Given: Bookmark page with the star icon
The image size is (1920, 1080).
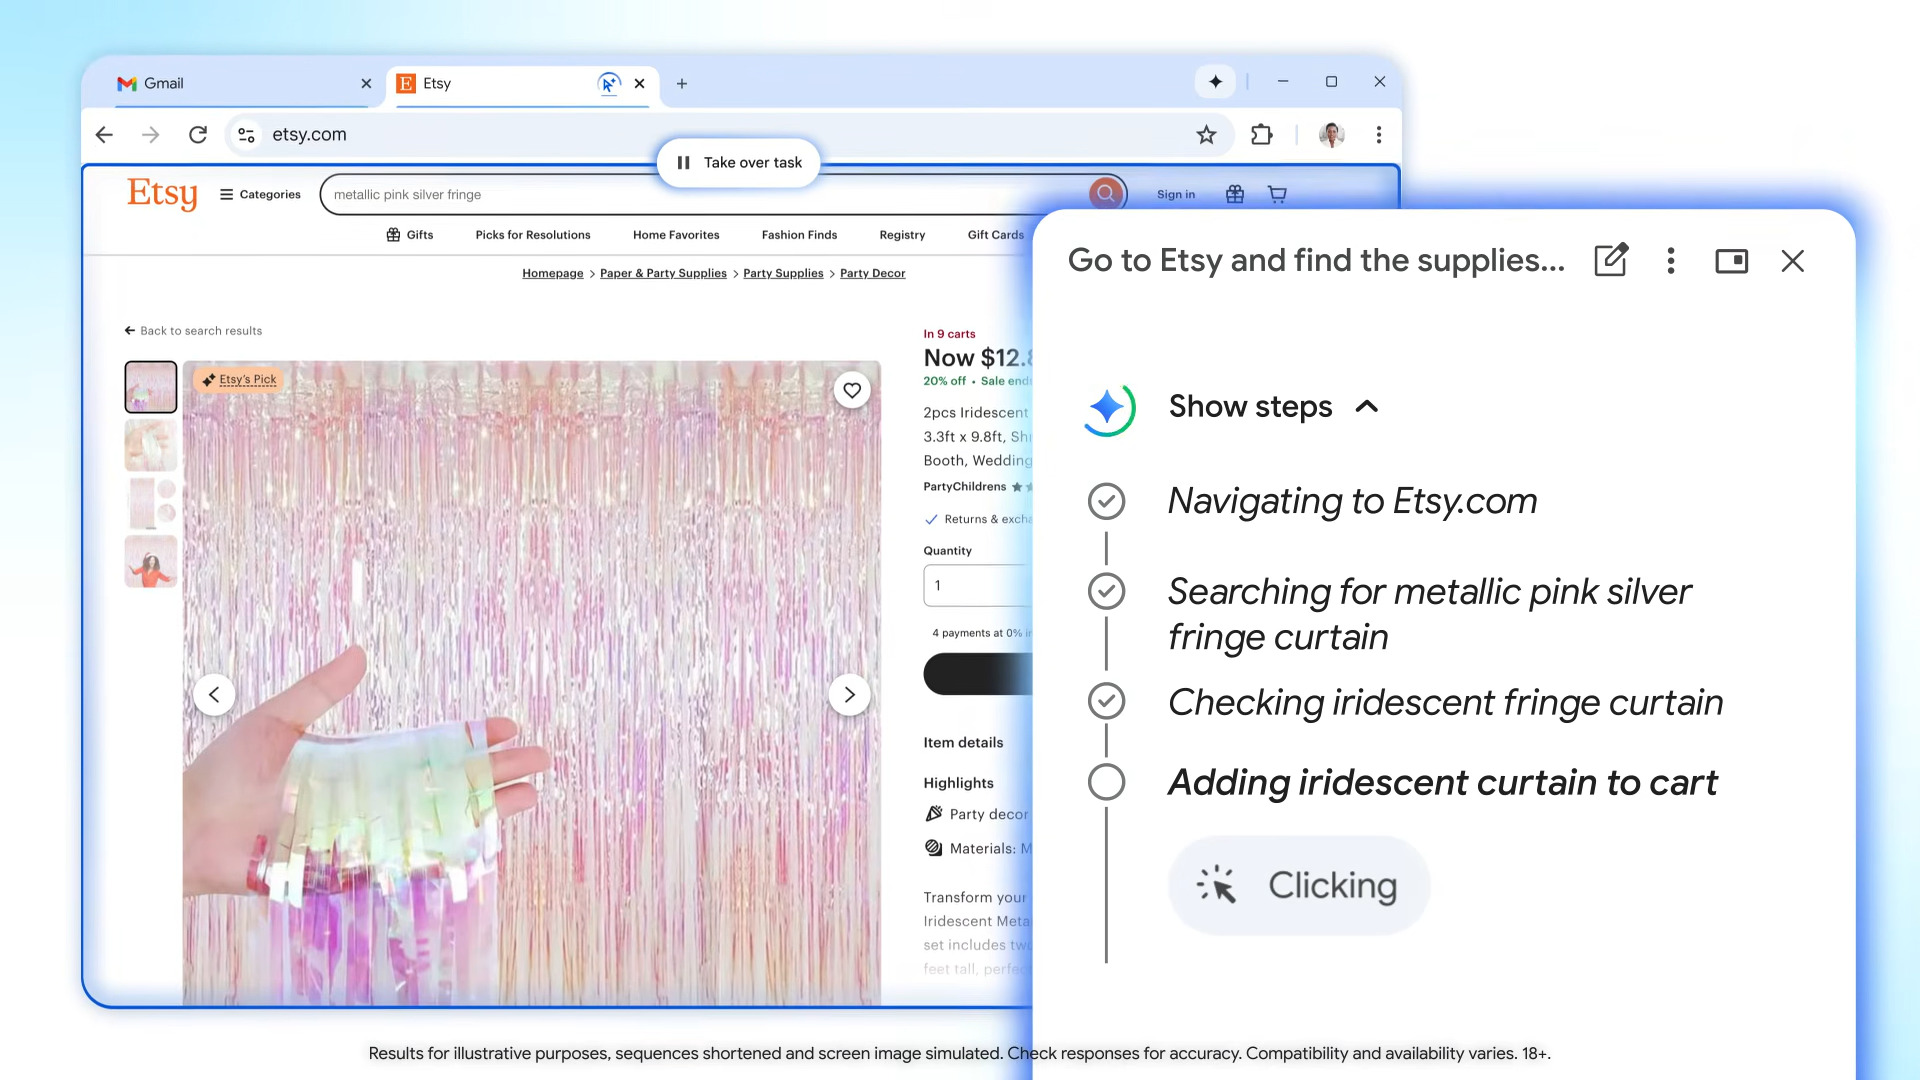Looking at the screenshot, I should point(1206,135).
